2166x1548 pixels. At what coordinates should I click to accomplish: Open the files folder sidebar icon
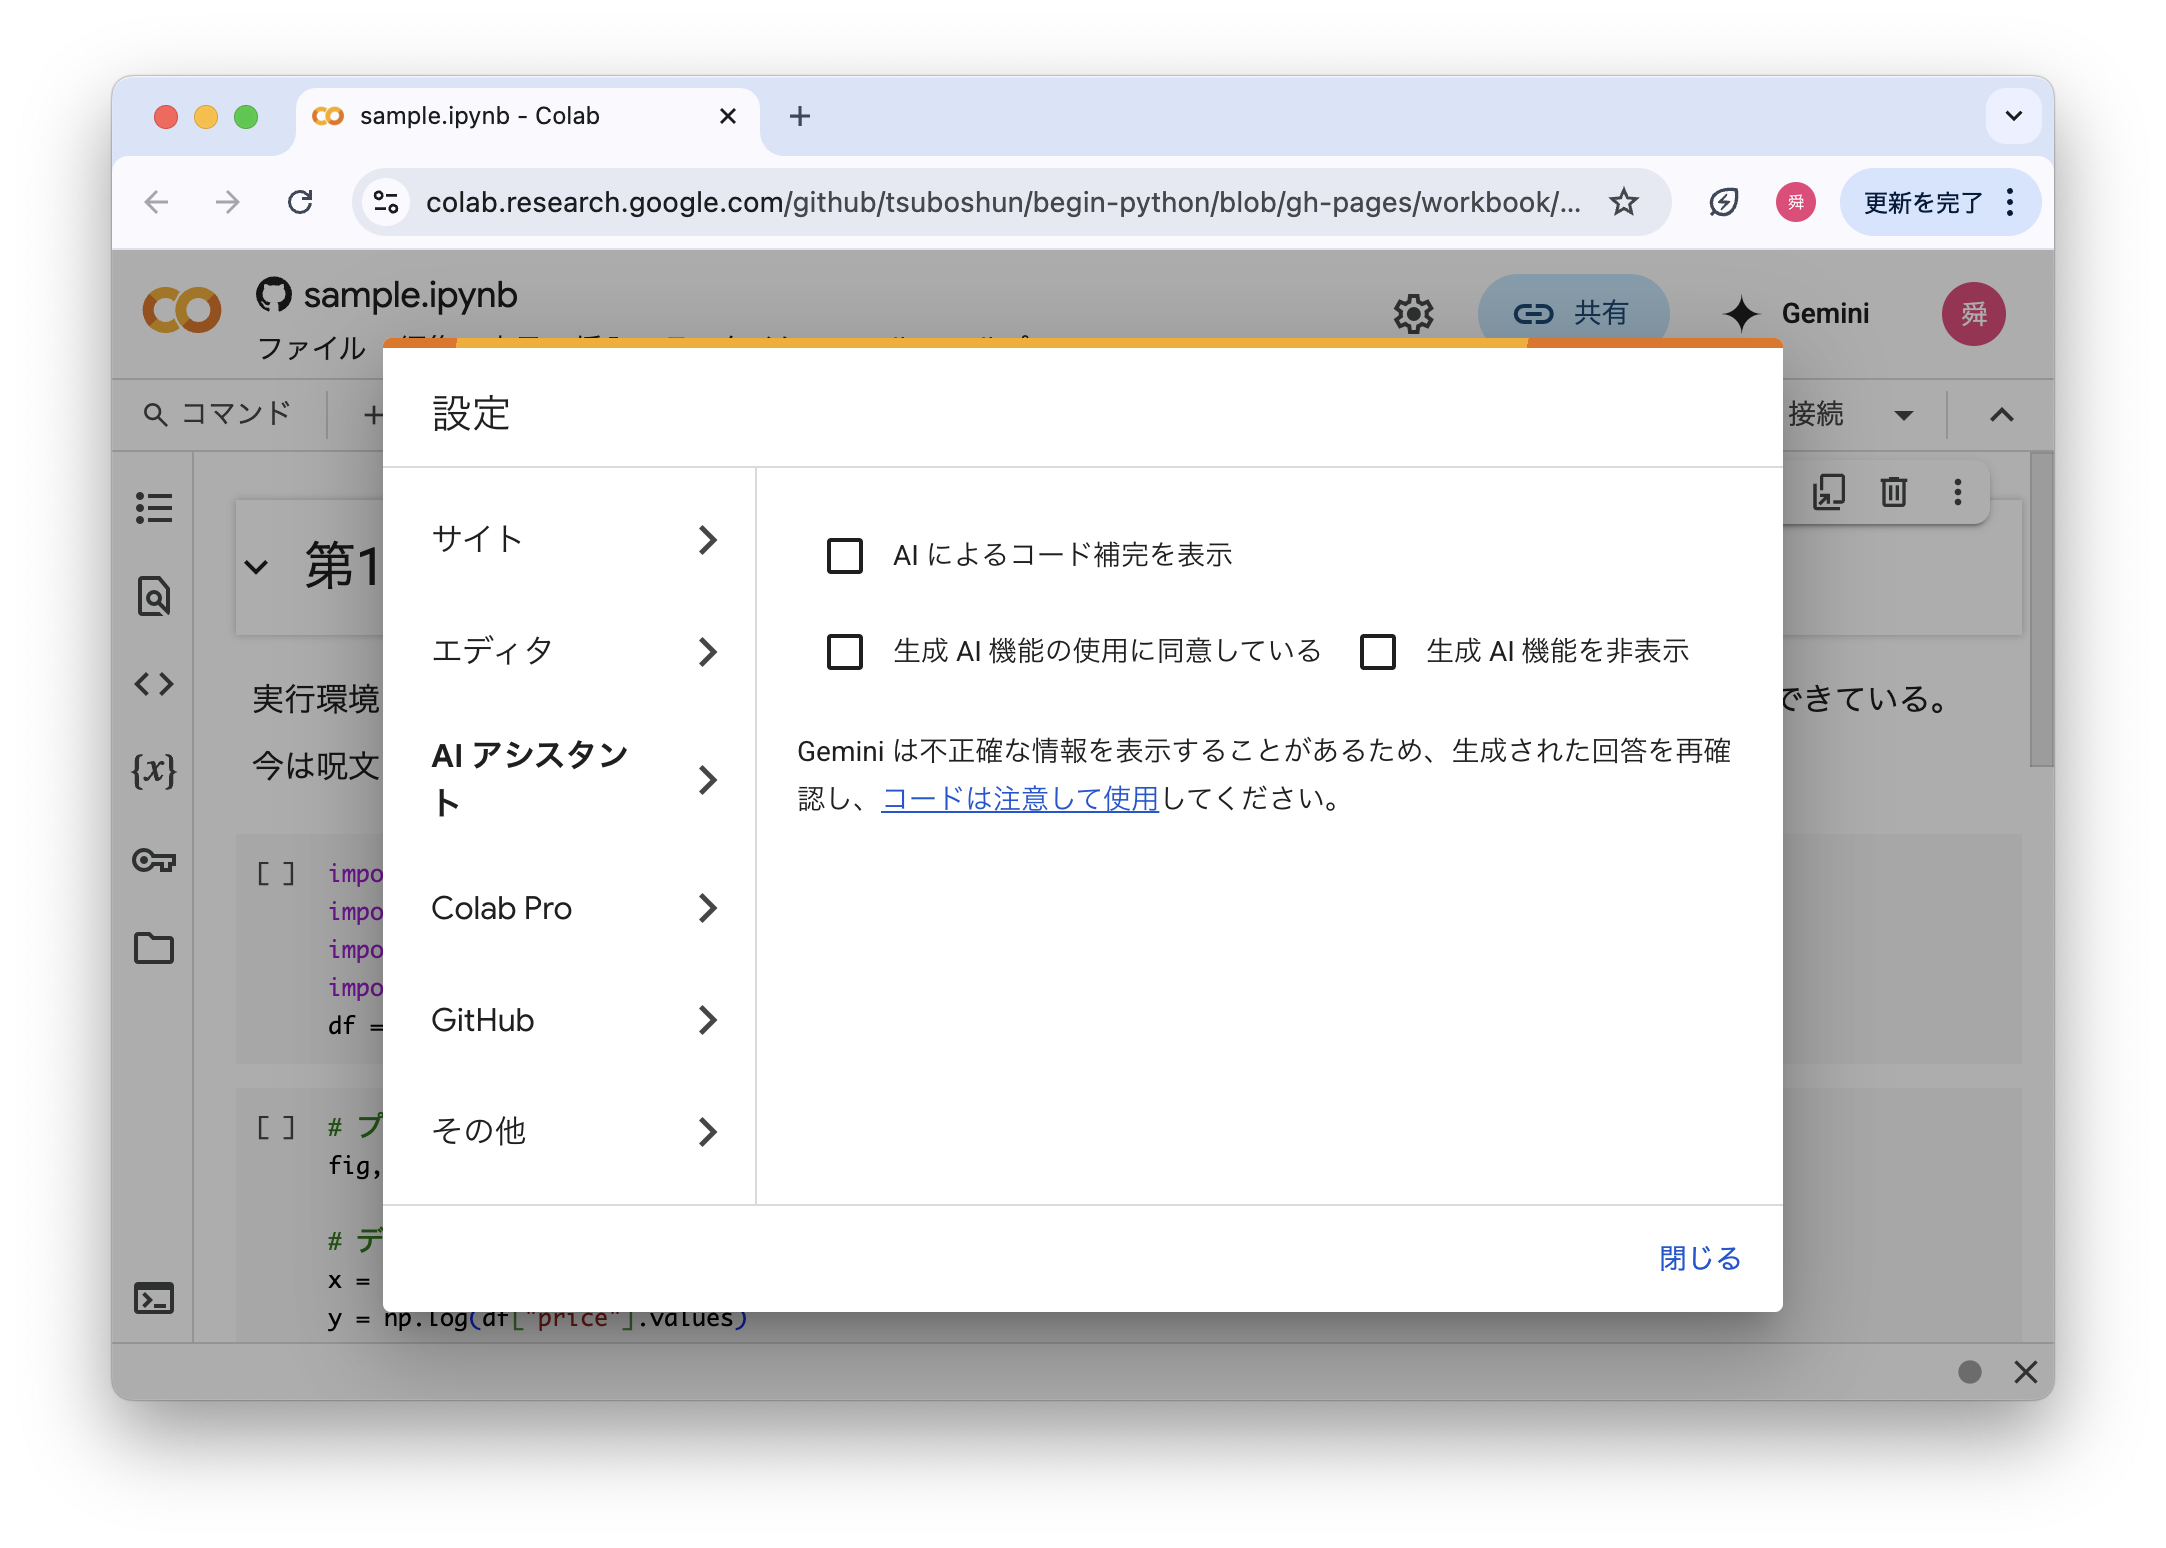tap(154, 947)
